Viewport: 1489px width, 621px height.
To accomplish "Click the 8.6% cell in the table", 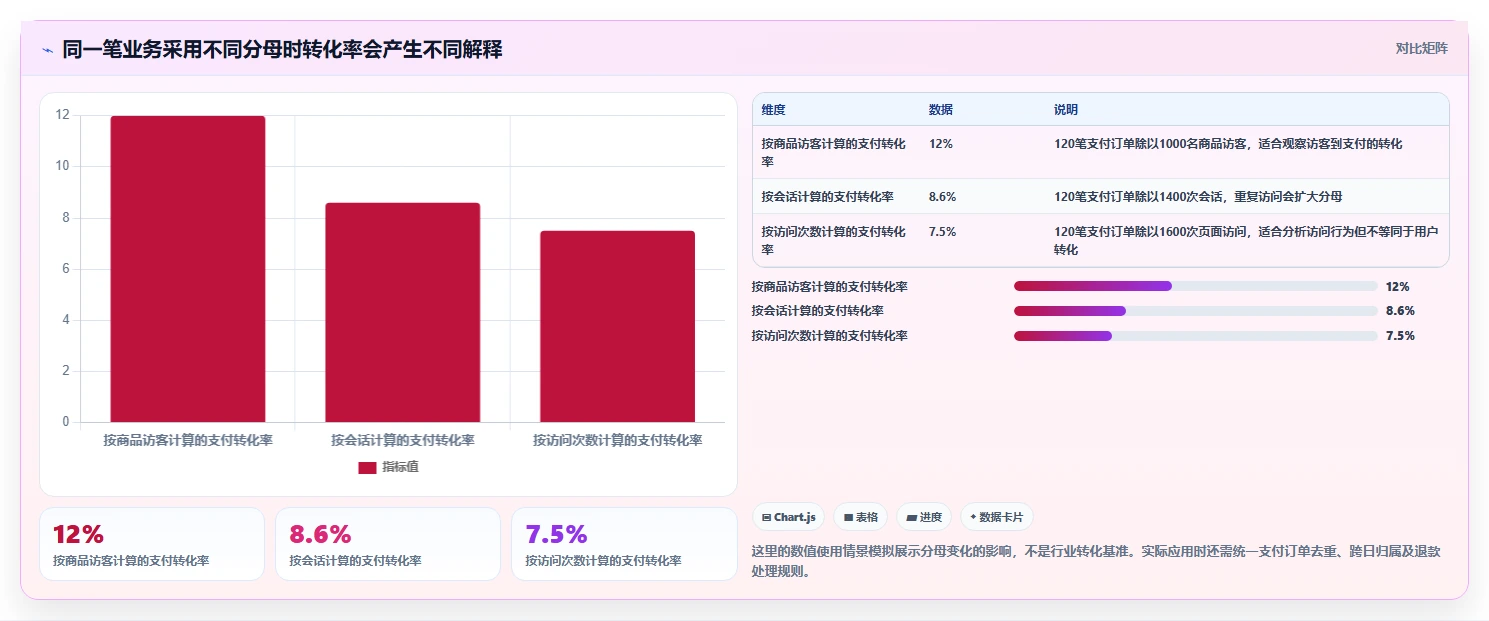I will pos(943,196).
